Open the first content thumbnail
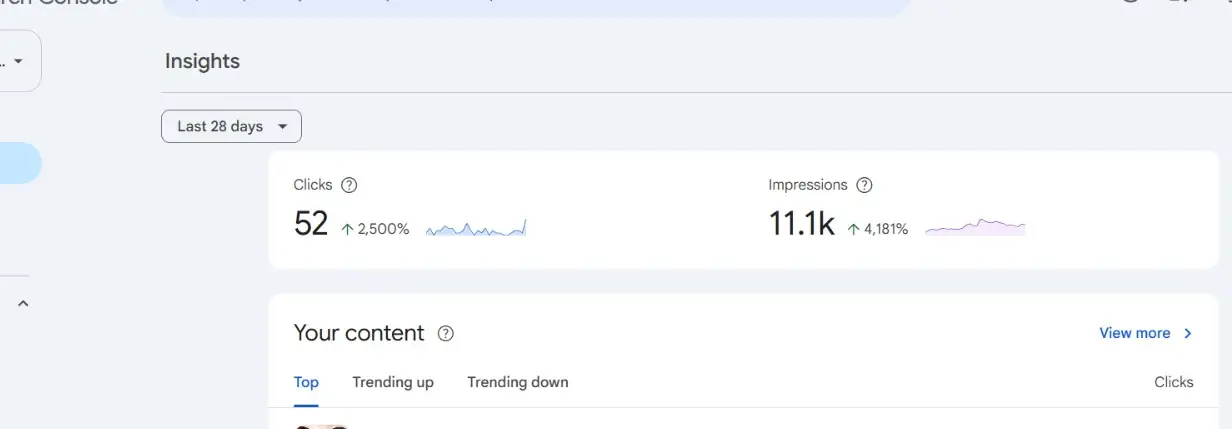1232x429 pixels. pos(322,426)
